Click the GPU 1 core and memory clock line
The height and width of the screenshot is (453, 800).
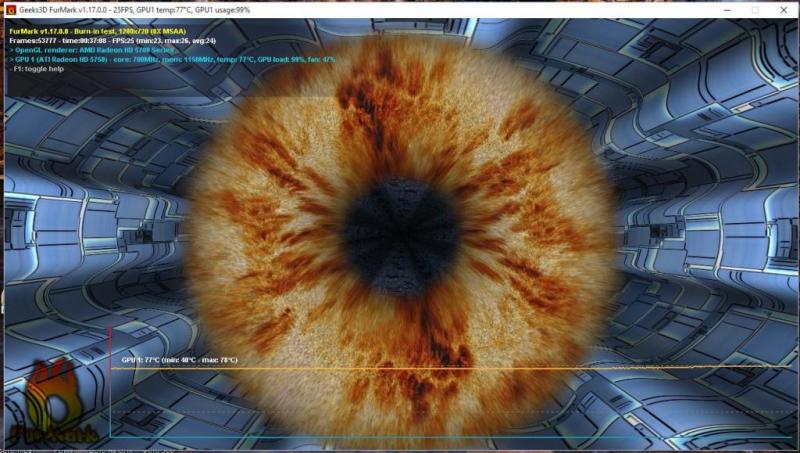click(x=180, y=59)
